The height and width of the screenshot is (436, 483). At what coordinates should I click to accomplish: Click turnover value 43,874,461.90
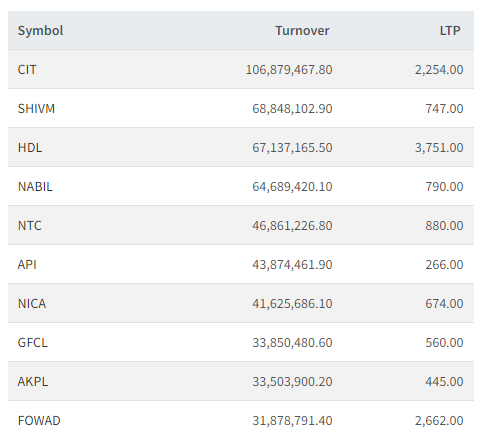click(292, 265)
